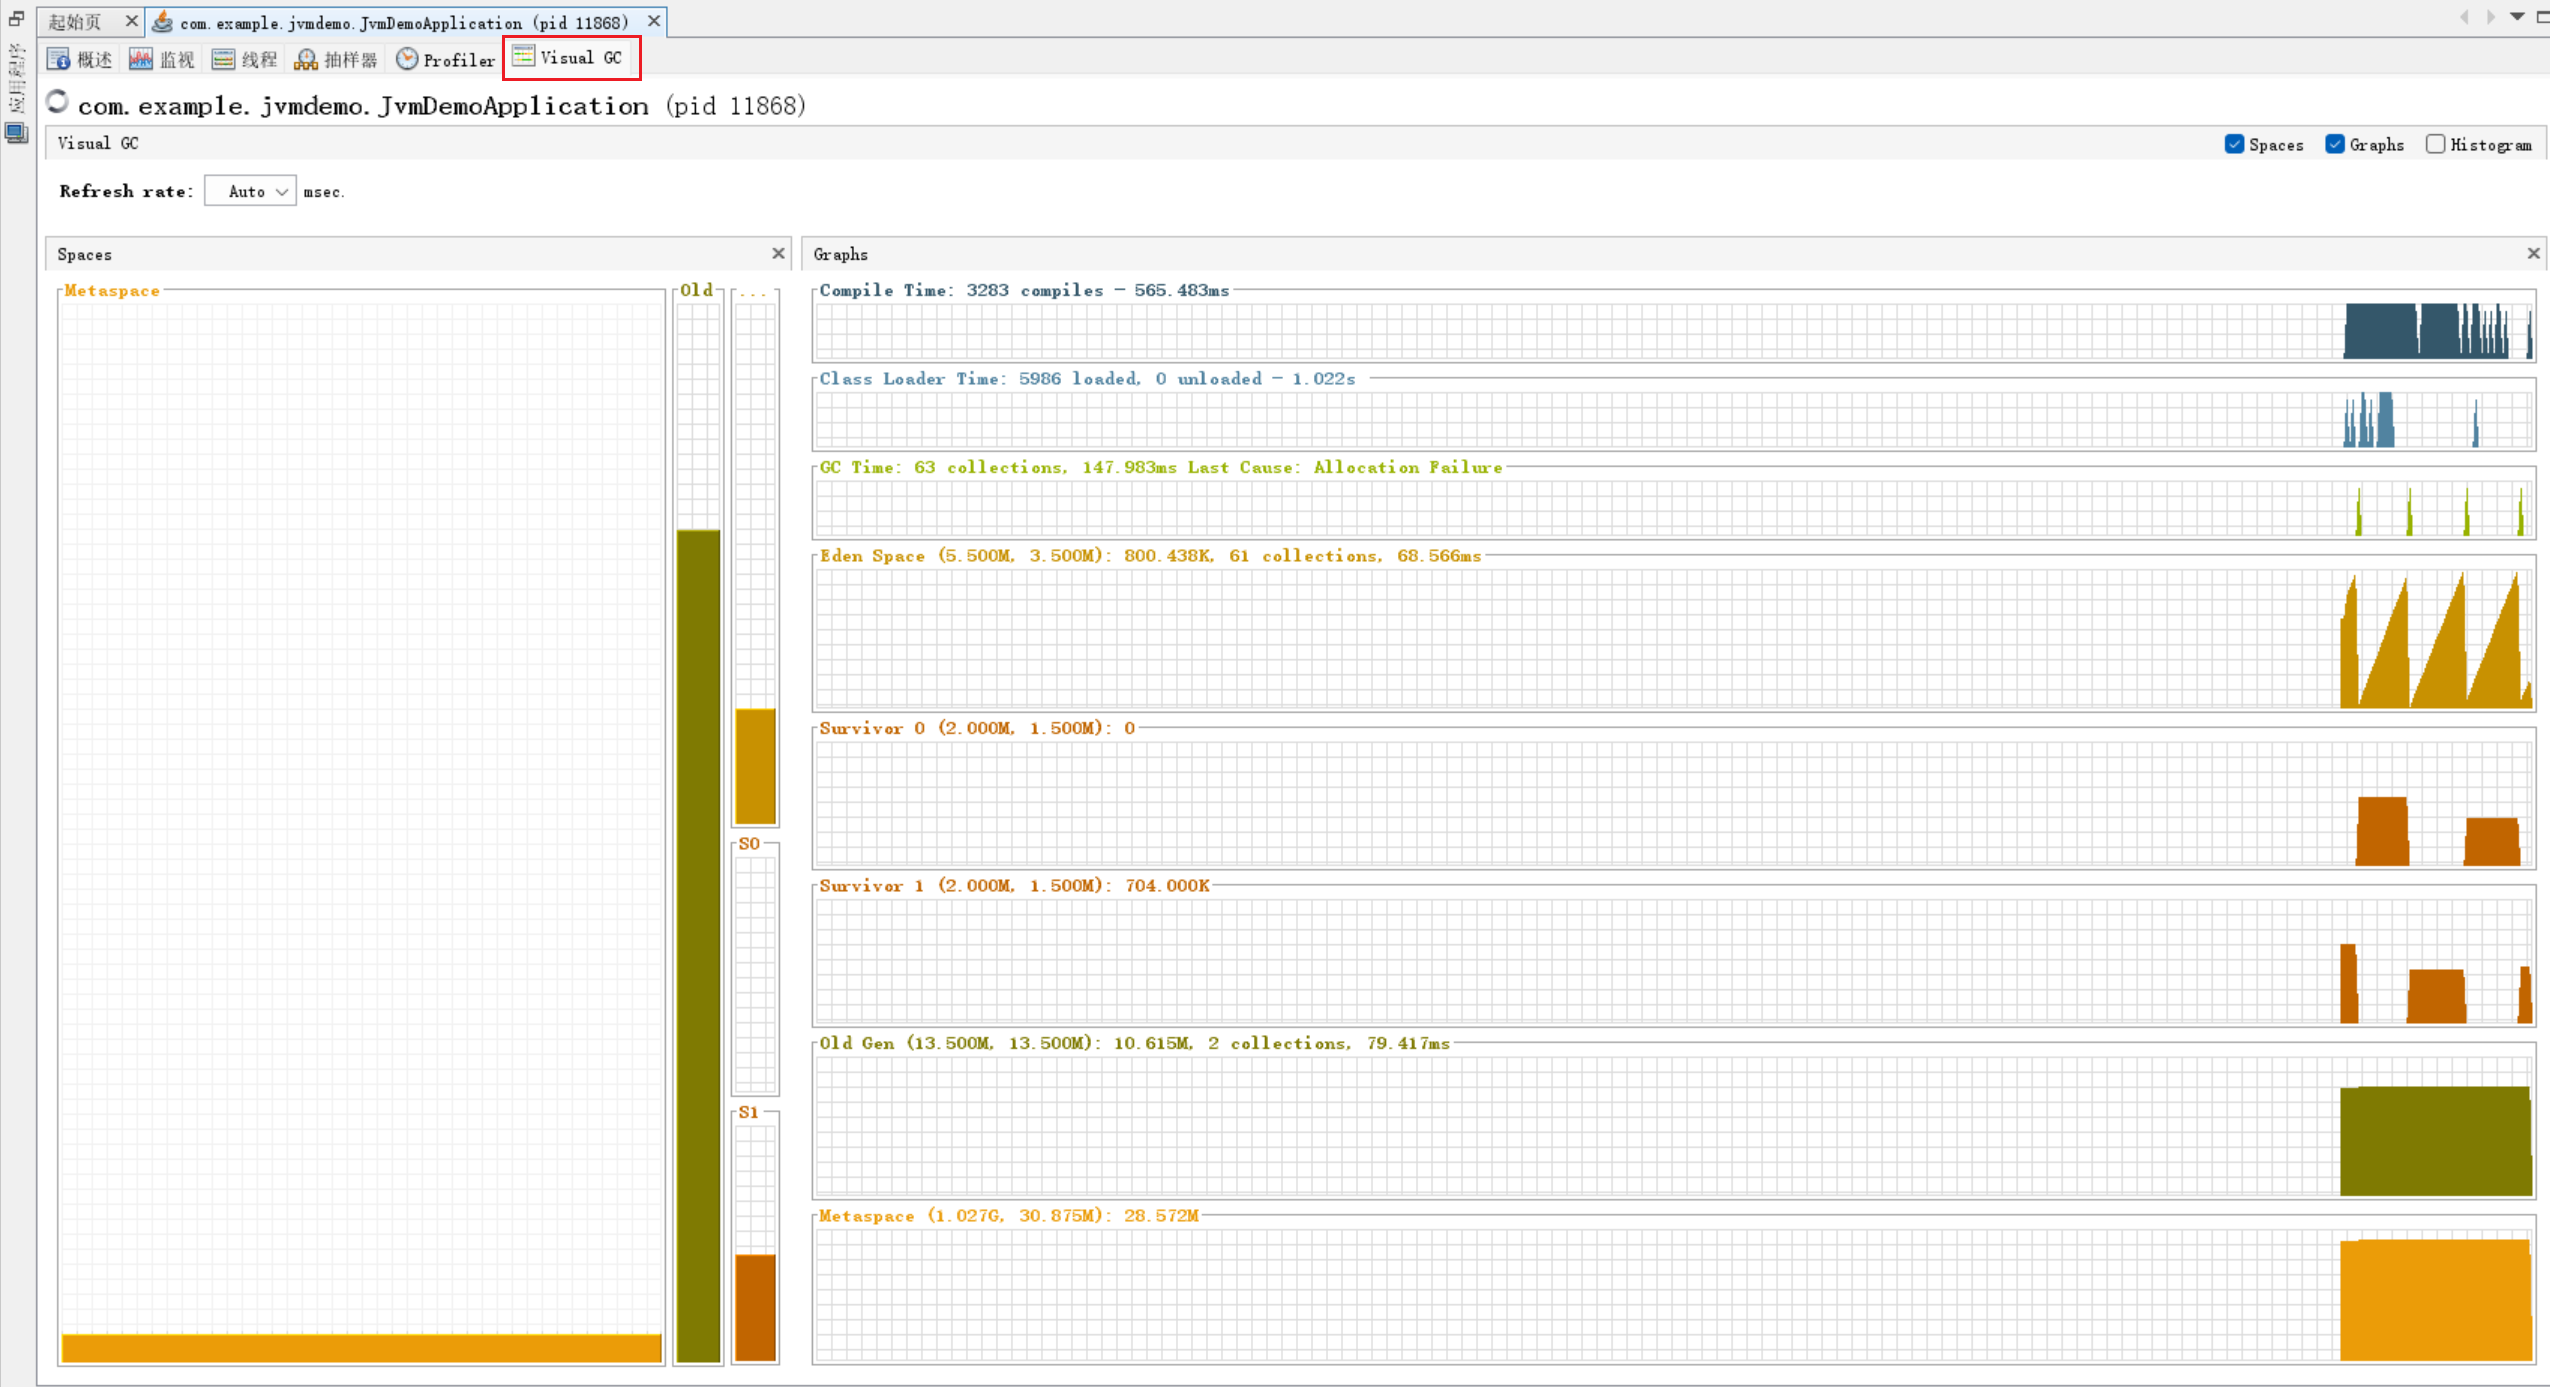Click the 'GC Time: 63 collections' label
This screenshot has height=1387, width=2550.
tap(1160, 467)
